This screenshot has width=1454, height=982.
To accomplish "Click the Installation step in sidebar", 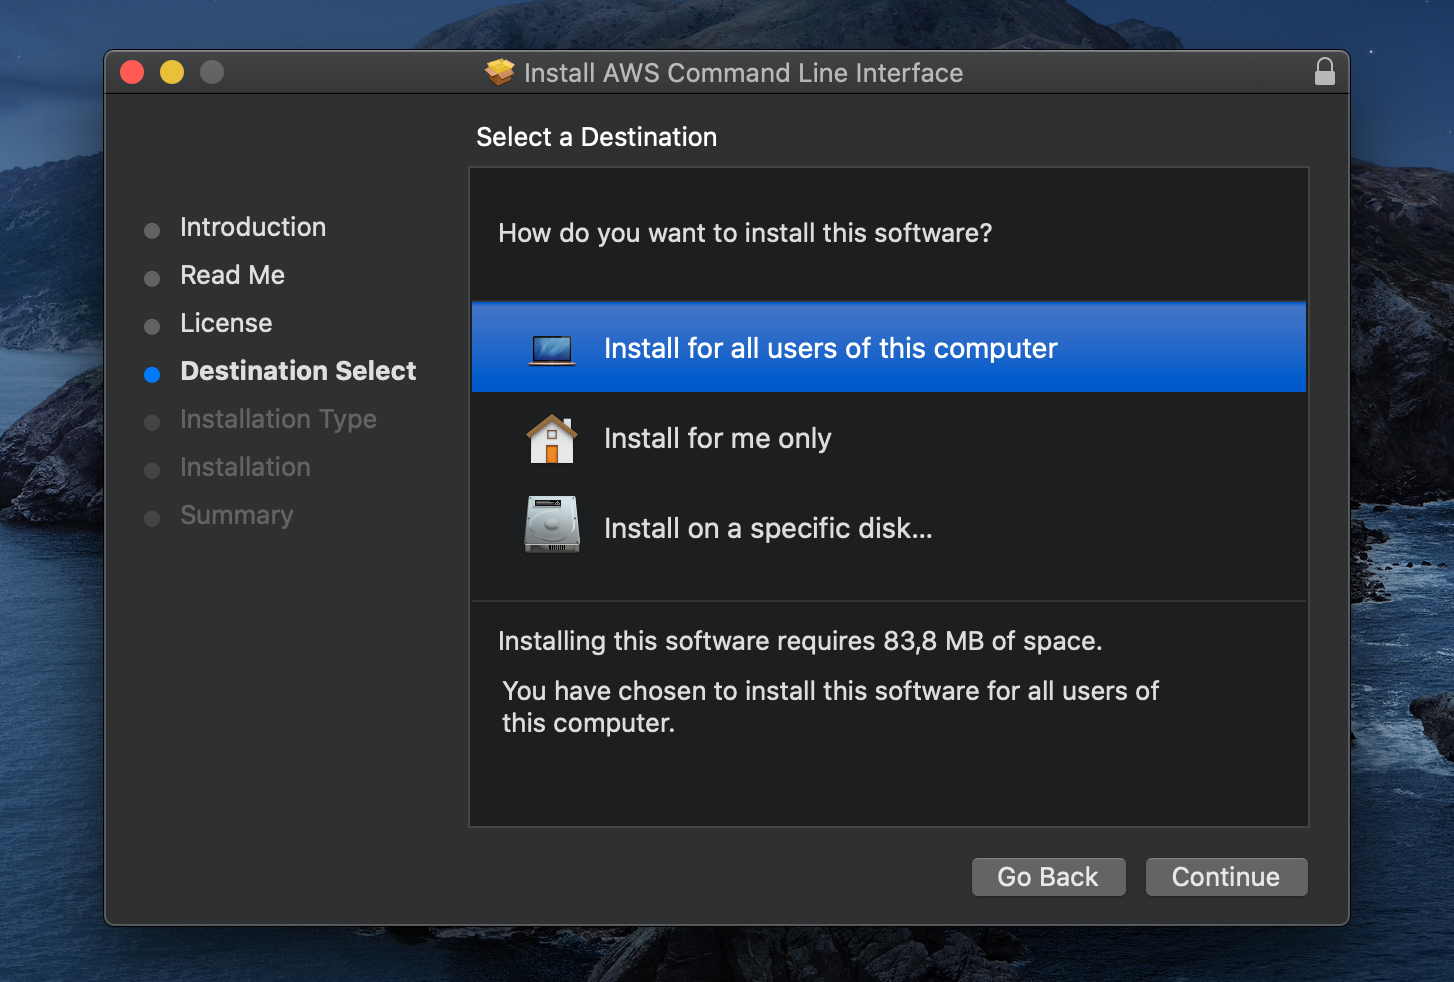I will tap(245, 467).
